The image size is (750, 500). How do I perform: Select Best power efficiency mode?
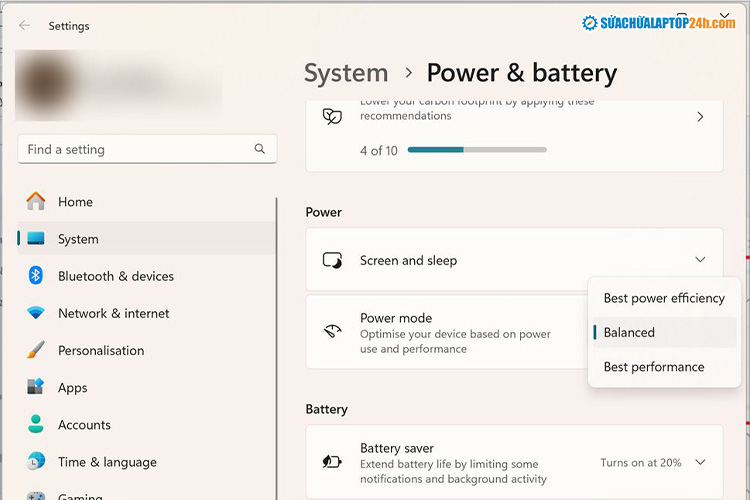click(x=664, y=298)
